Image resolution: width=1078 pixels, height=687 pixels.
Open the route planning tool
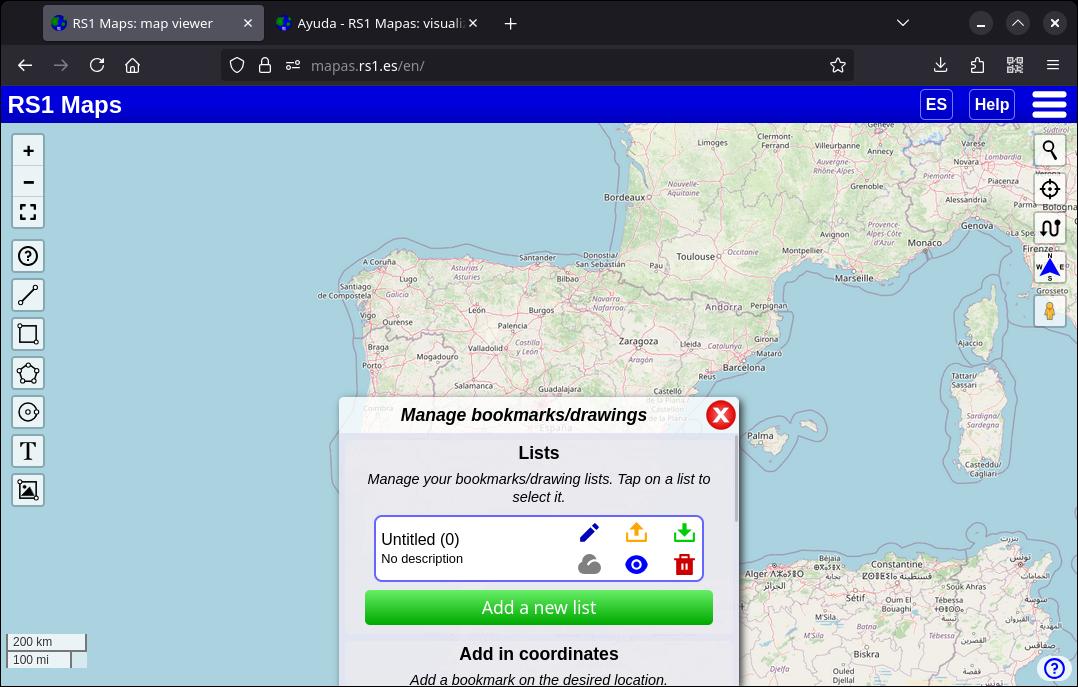(x=1050, y=228)
